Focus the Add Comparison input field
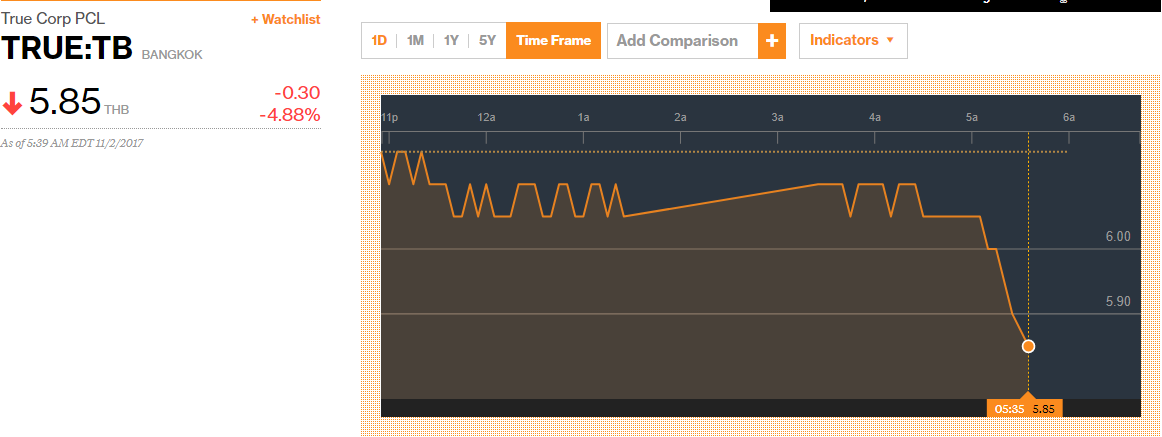Viewport: 1162px width, 437px height. tap(682, 41)
